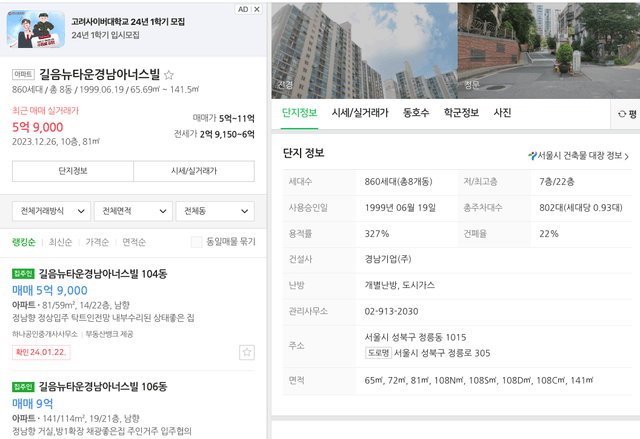Open the 고려사이버대학교 ad illustration
The image size is (640, 439).
[36, 29]
